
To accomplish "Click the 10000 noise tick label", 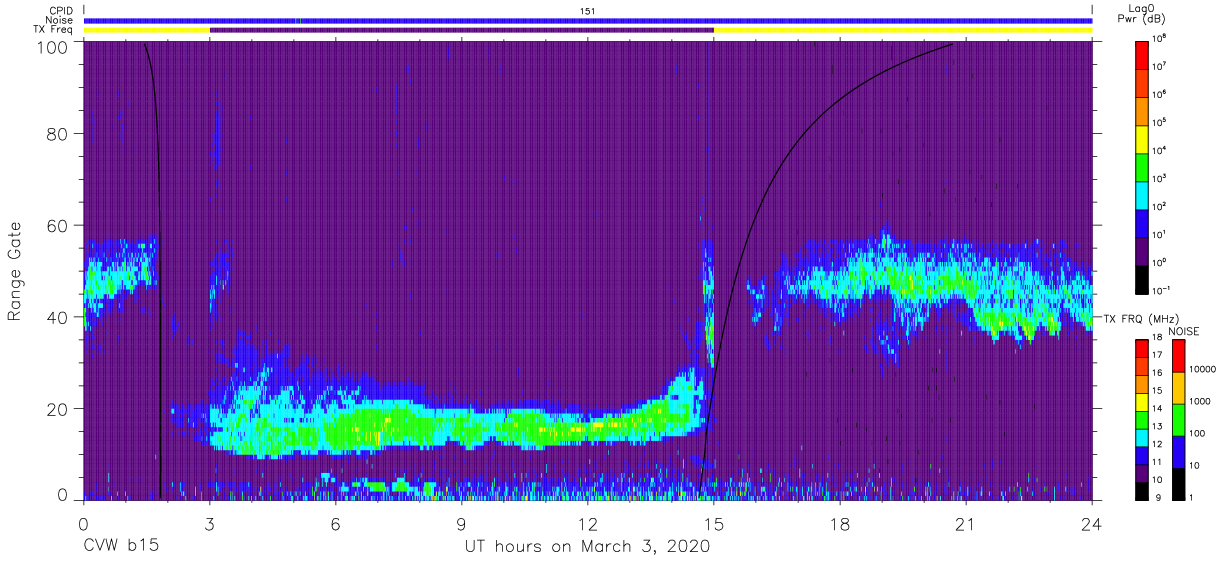I will (1202, 369).
